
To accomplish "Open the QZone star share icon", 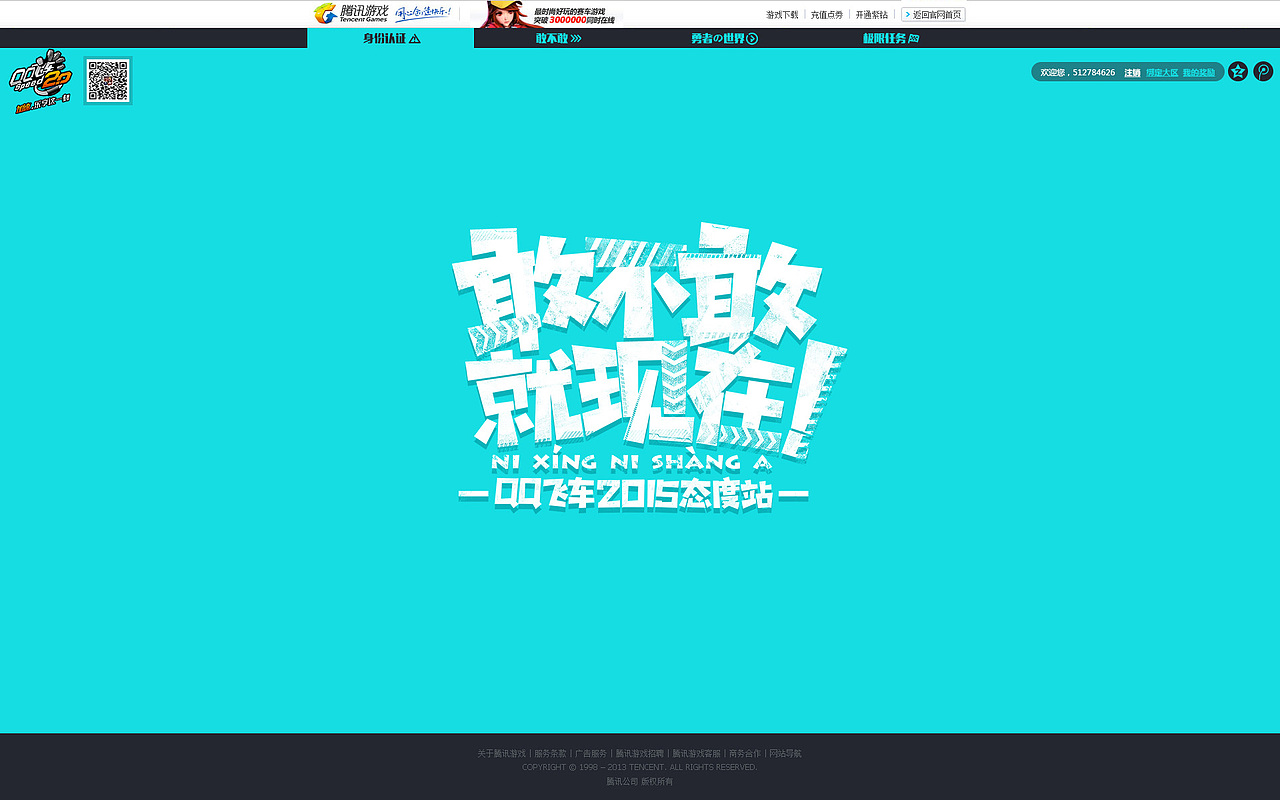I will [1238, 71].
